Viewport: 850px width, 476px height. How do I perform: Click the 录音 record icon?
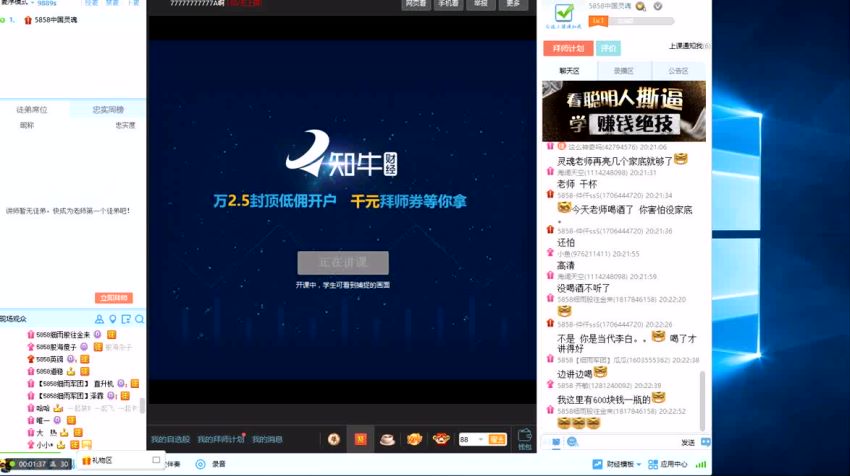(200, 464)
